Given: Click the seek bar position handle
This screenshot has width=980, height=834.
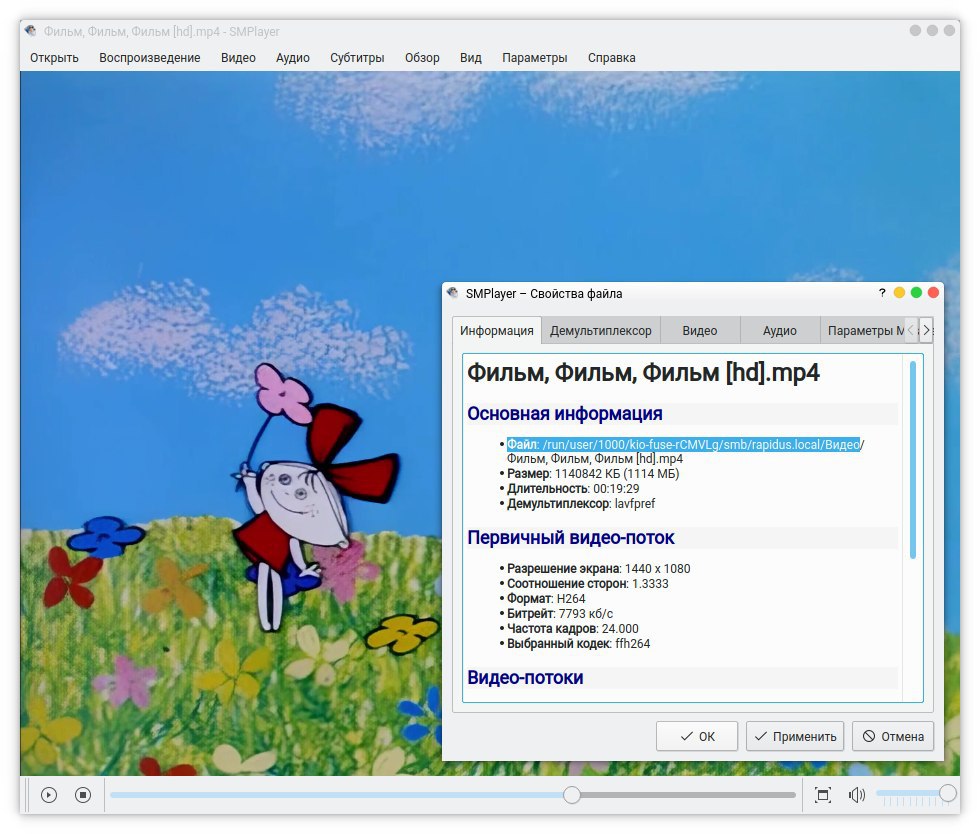Looking at the screenshot, I should pos(571,795).
